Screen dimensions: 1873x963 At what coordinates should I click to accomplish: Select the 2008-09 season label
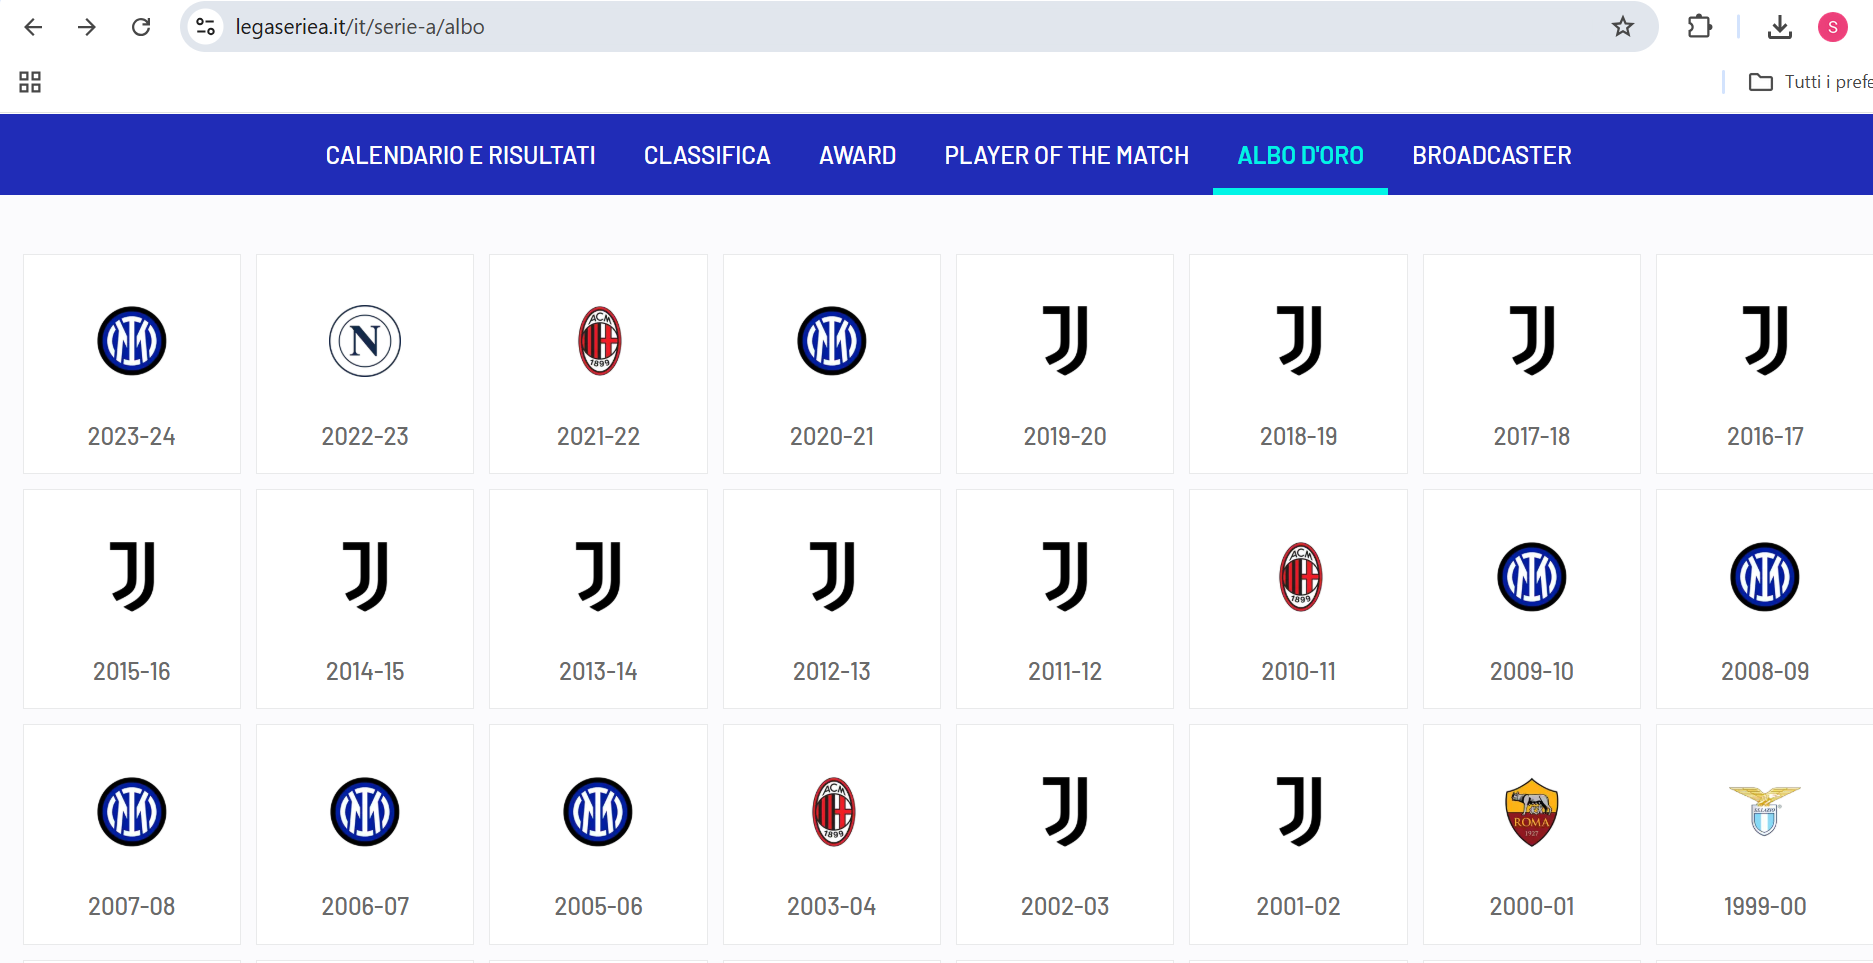tap(1765, 671)
